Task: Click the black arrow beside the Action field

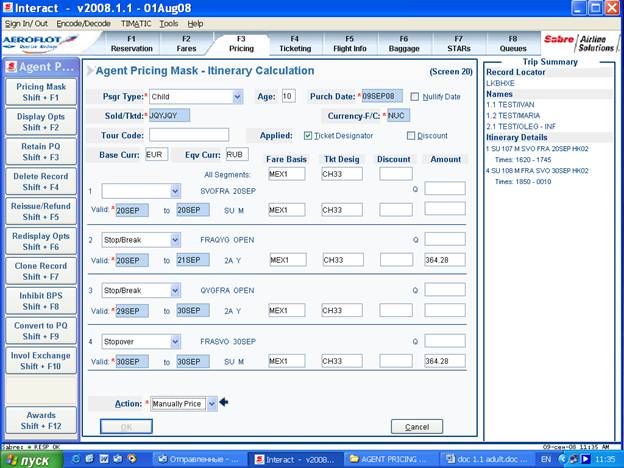Action: coord(224,402)
